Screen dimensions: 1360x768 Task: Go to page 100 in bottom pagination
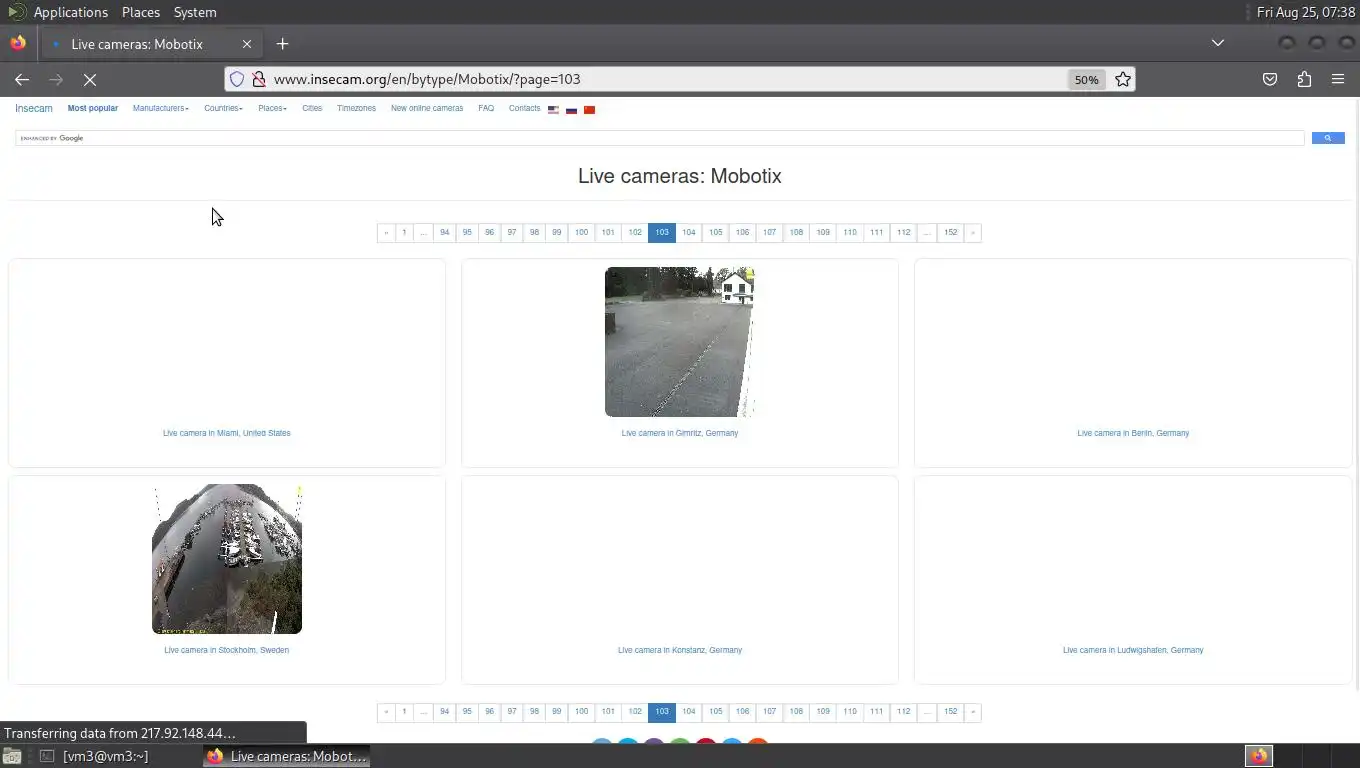(581, 712)
